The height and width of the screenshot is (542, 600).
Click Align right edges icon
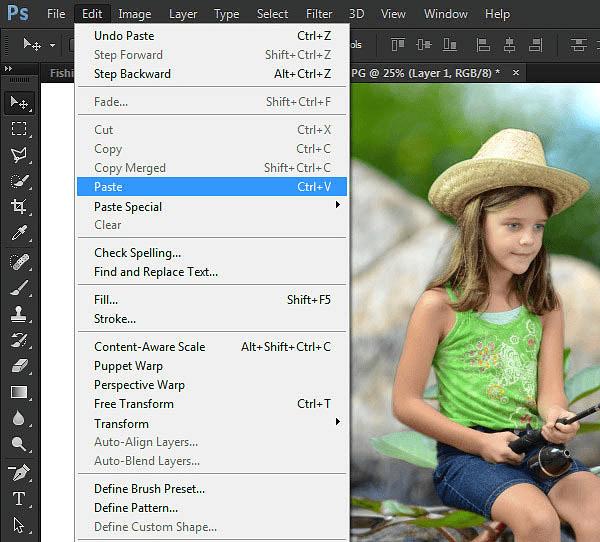535,44
